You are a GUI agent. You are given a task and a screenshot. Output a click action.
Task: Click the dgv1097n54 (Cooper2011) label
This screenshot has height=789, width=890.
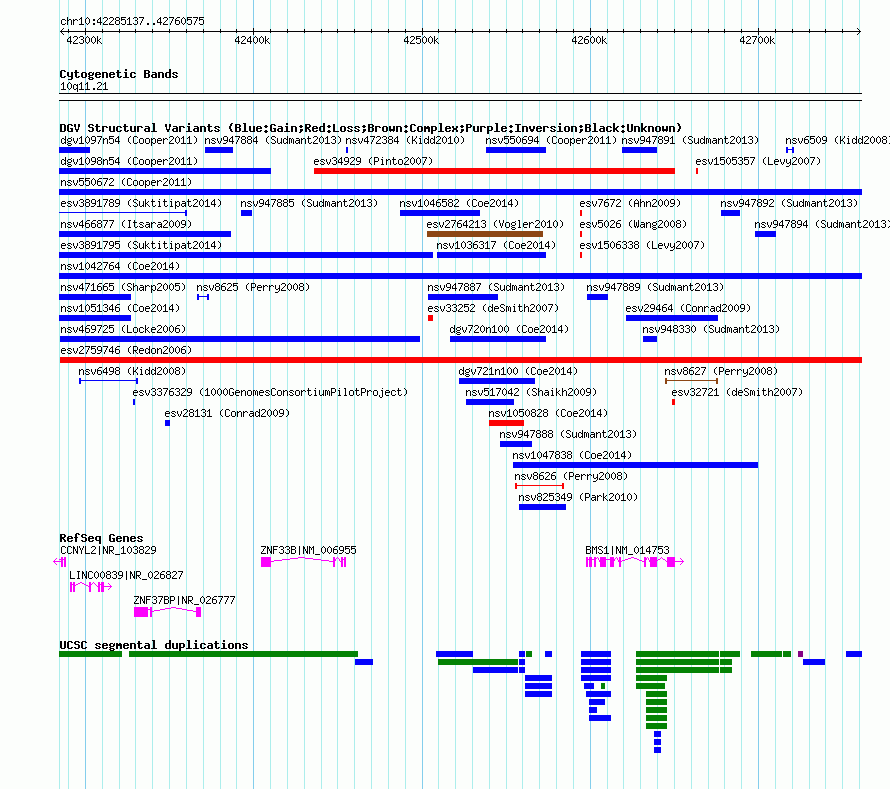pos(129,140)
